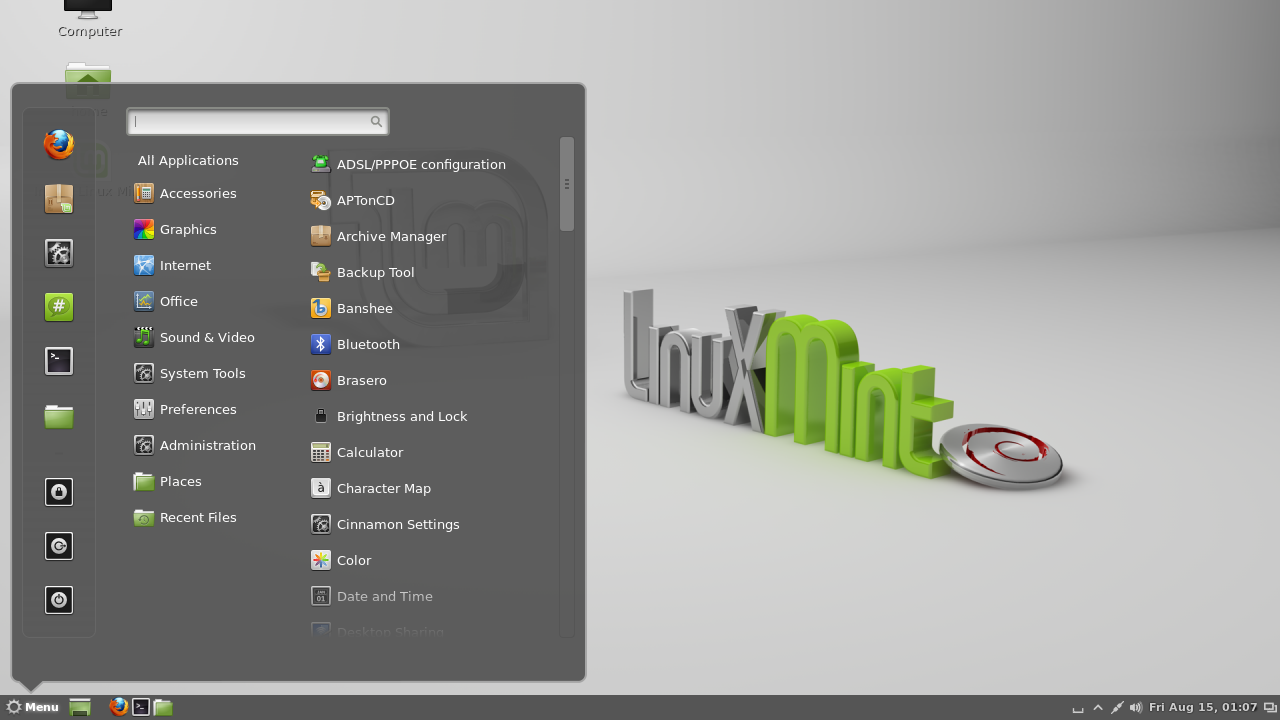Screen dimensions: 1280x720
Task: Click the Bluetooth icon
Action: [321, 344]
